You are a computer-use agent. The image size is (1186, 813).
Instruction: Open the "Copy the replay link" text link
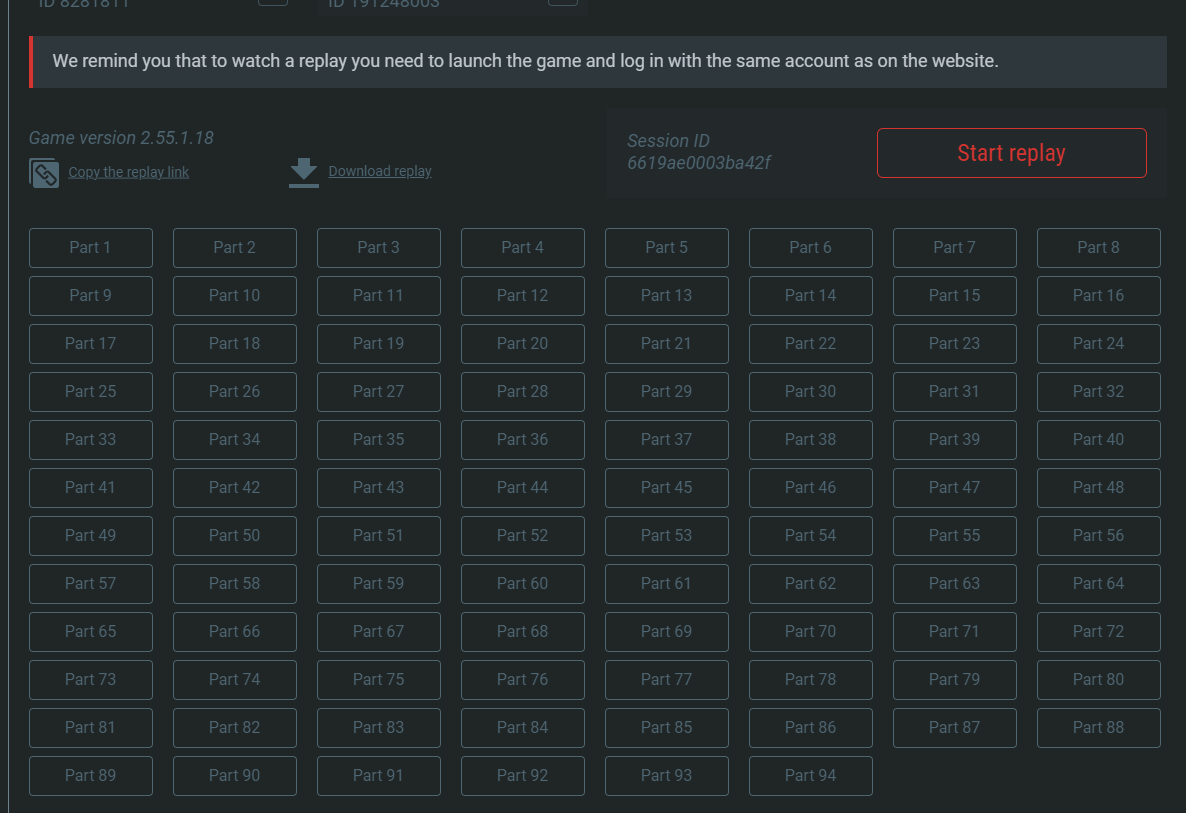point(128,172)
